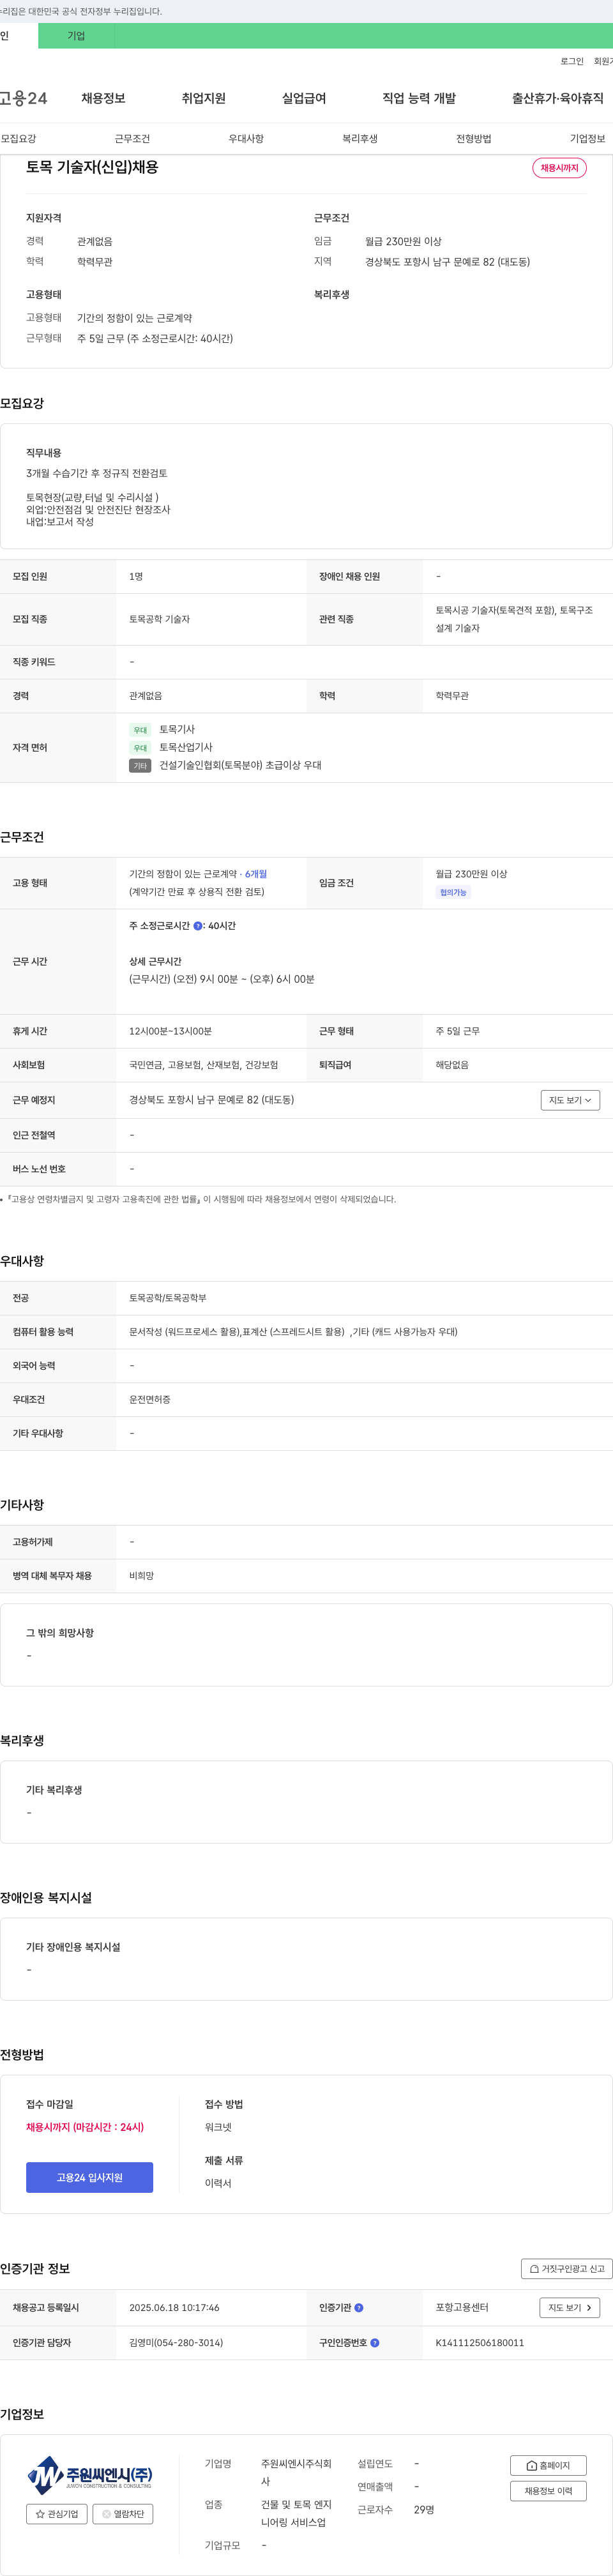Jump to 모집요강 section tab

tap(18, 139)
